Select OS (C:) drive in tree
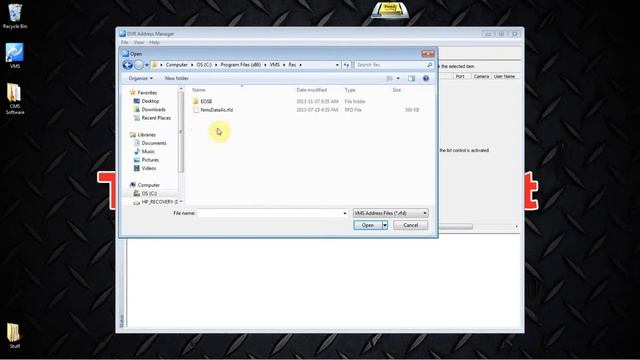 (146, 193)
